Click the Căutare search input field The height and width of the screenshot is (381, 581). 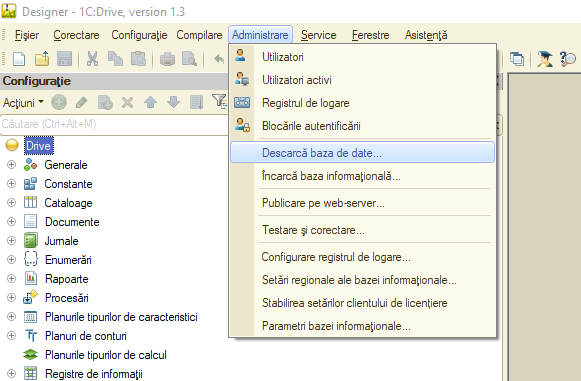(114, 124)
